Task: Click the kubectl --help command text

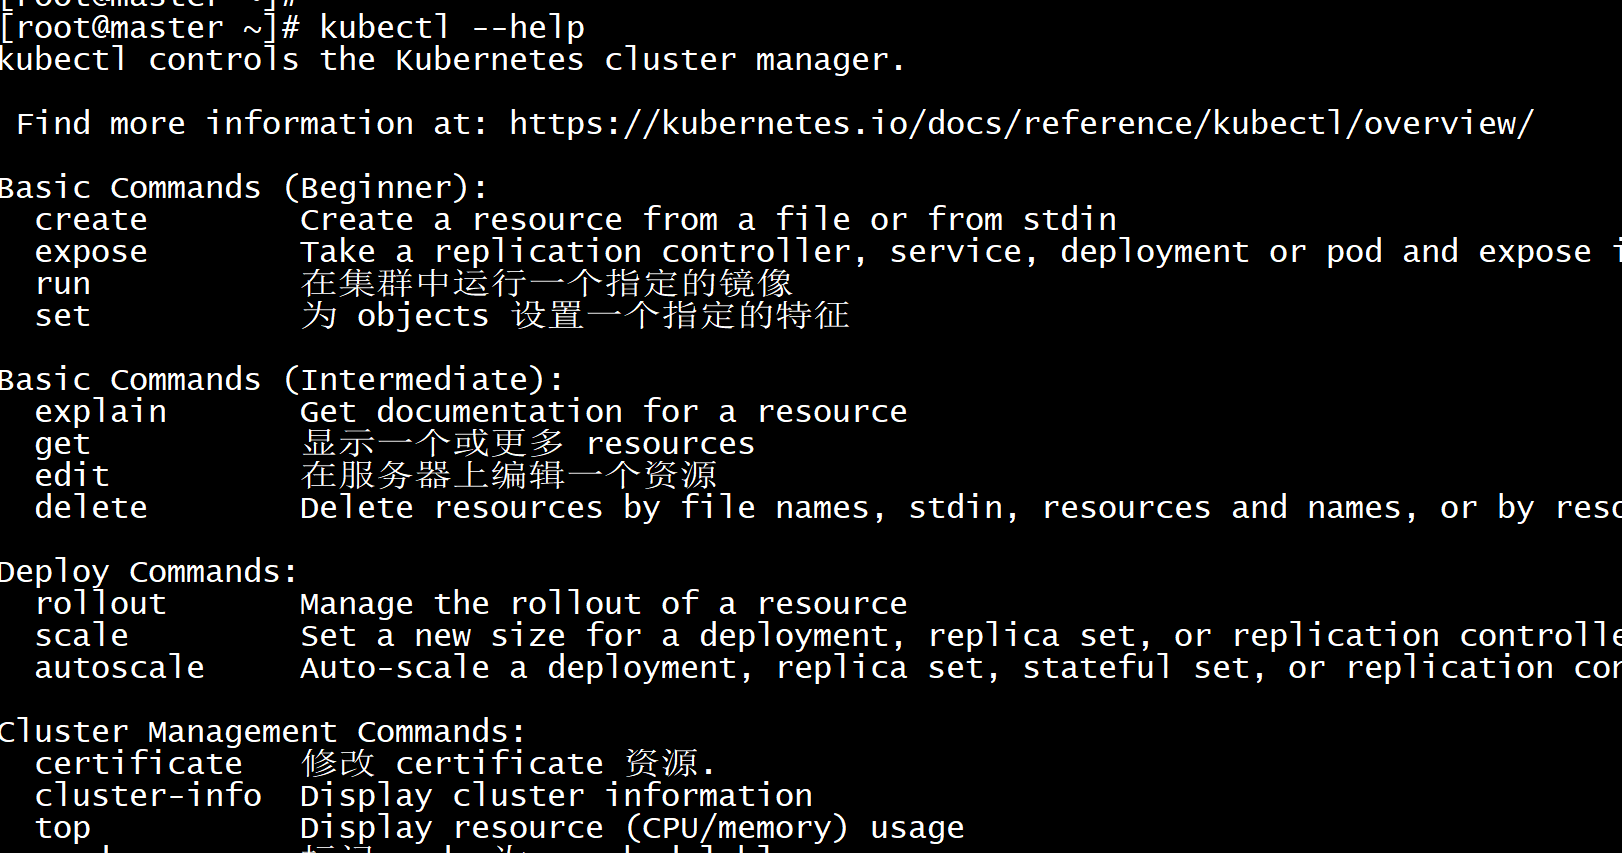Action: [452, 27]
